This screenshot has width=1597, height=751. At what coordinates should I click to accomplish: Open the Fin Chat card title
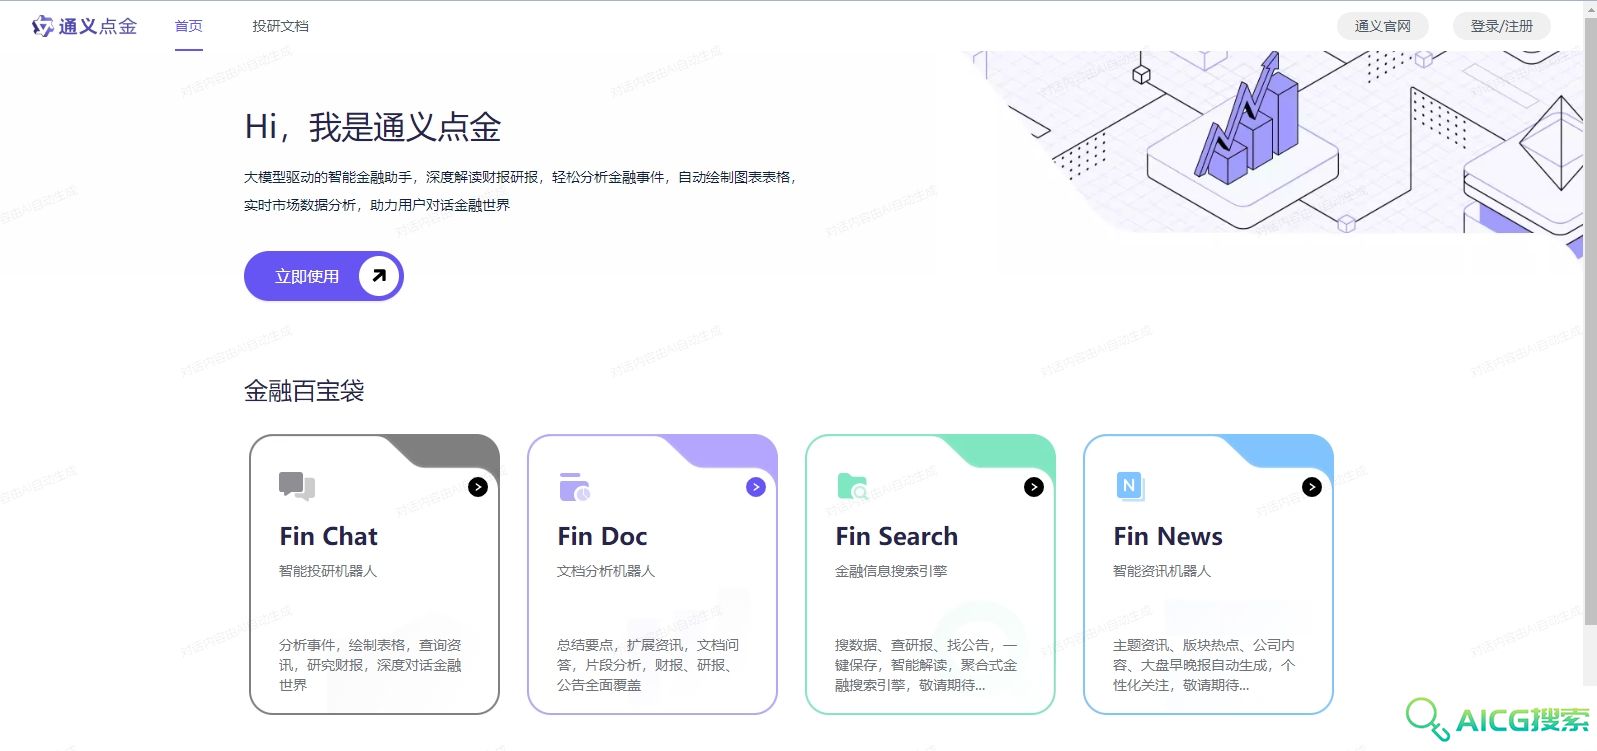[x=328, y=537]
